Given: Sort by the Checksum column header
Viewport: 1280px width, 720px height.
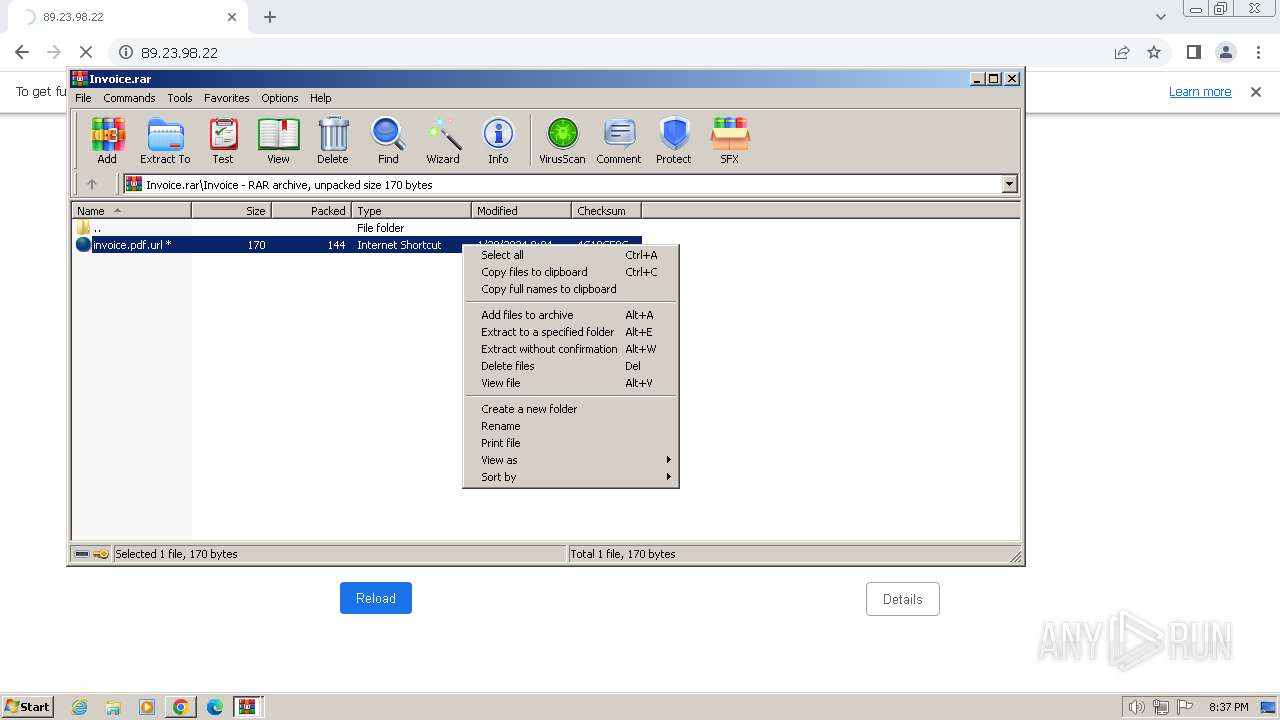Looking at the screenshot, I should 606,211.
